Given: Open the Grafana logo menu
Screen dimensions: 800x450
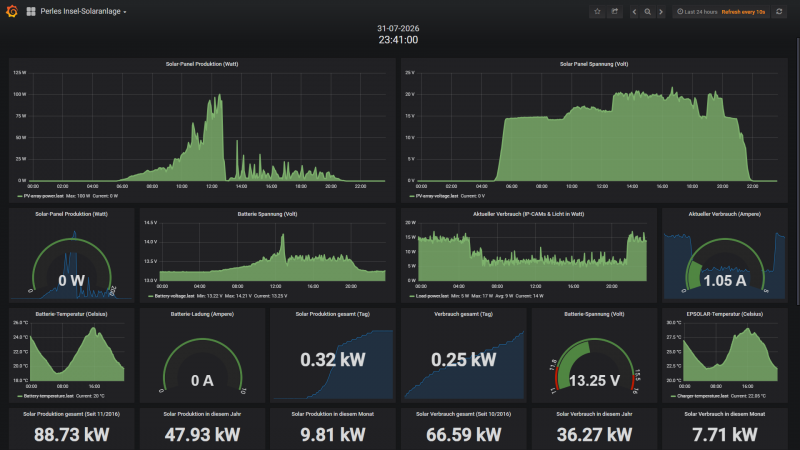Looking at the screenshot, I should click(x=12, y=11).
